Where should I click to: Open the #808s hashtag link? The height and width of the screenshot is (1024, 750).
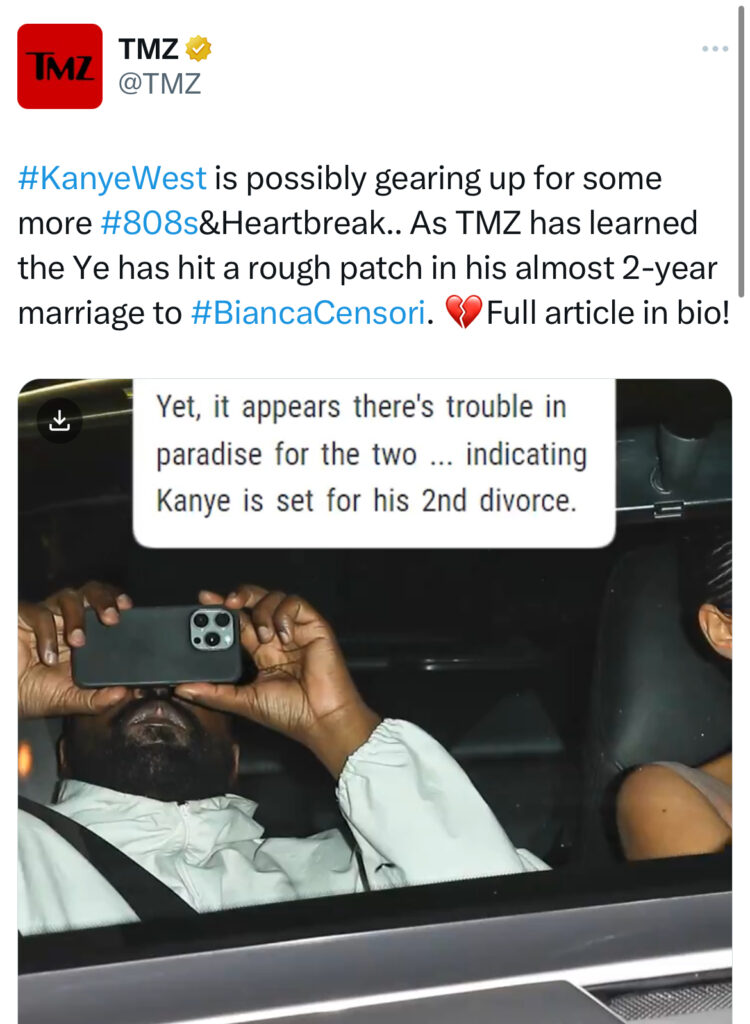pyautogui.click(x=150, y=223)
